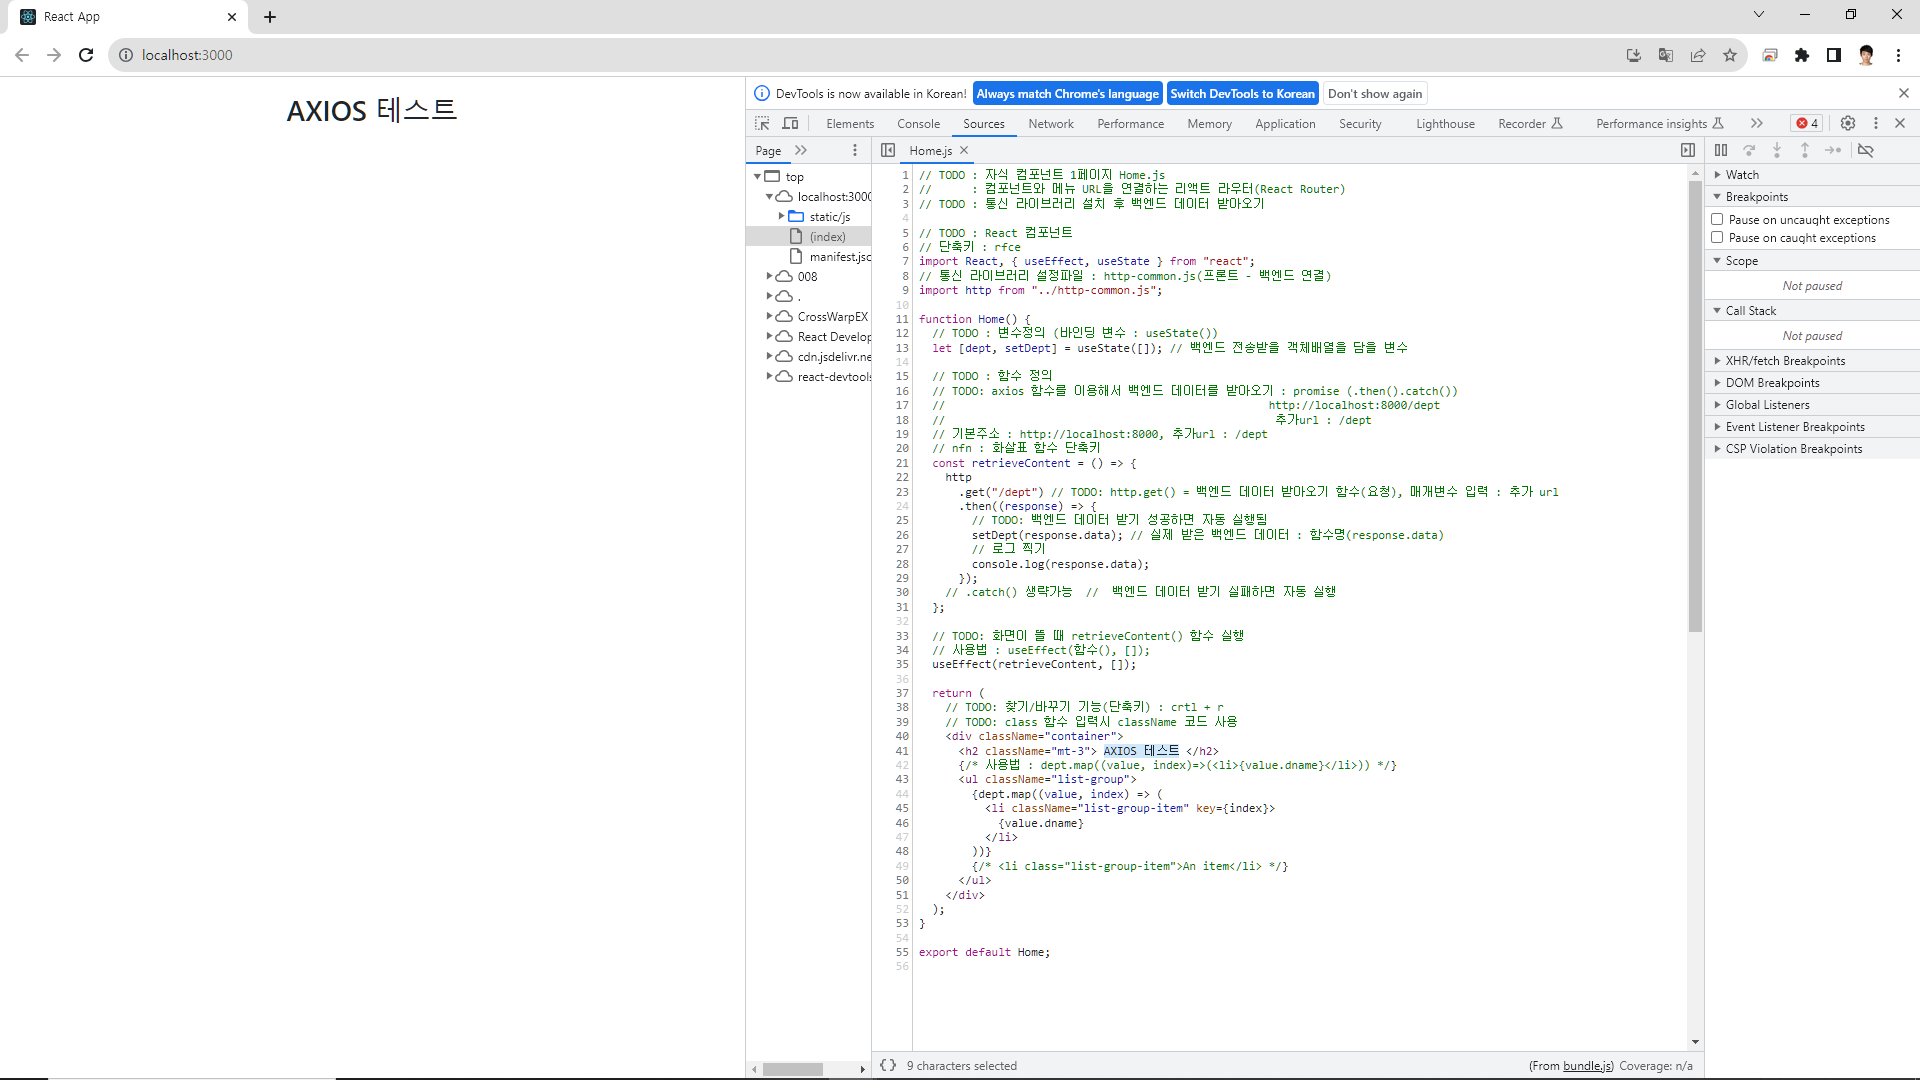
Task: Expand the static/js folder
Action: (782, 216)
